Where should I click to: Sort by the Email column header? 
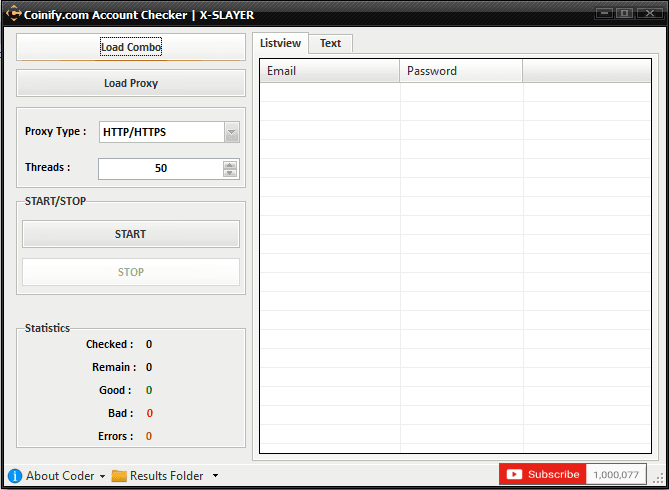(x=329, y=71)
